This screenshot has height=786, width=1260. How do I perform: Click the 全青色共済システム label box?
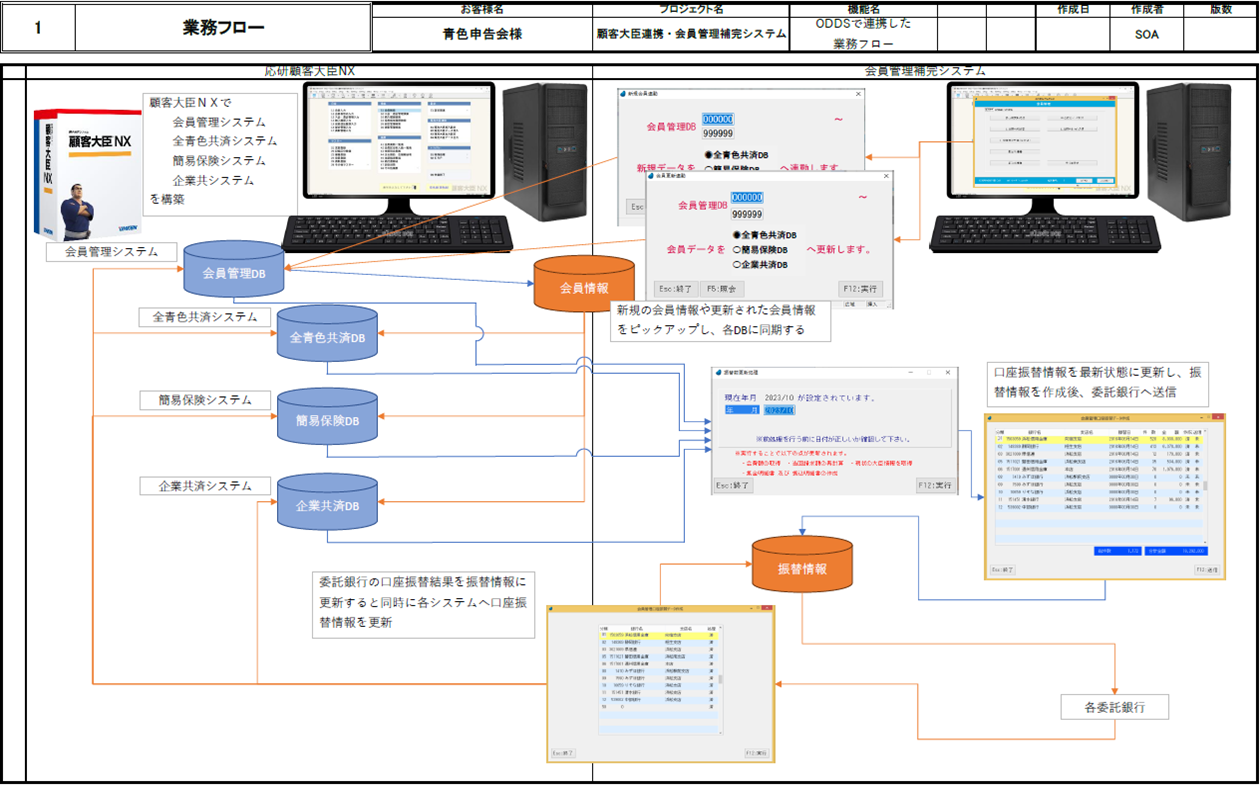point(205,317)
